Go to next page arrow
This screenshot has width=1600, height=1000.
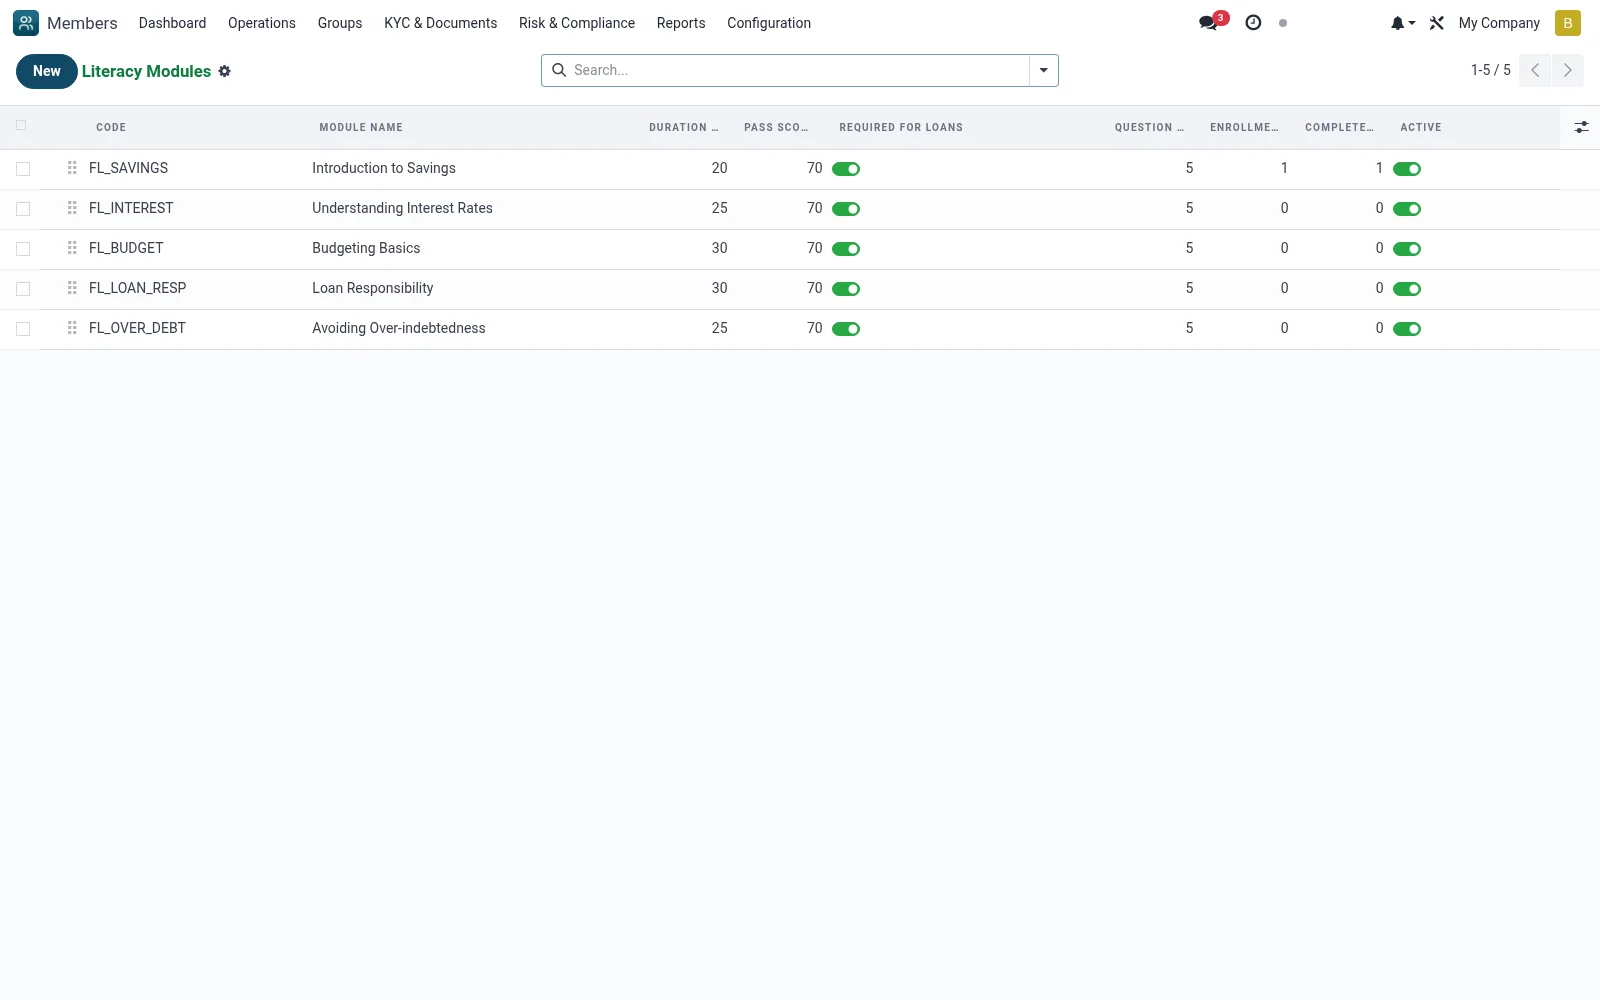pyautogui.click(x=1568, y=70)
